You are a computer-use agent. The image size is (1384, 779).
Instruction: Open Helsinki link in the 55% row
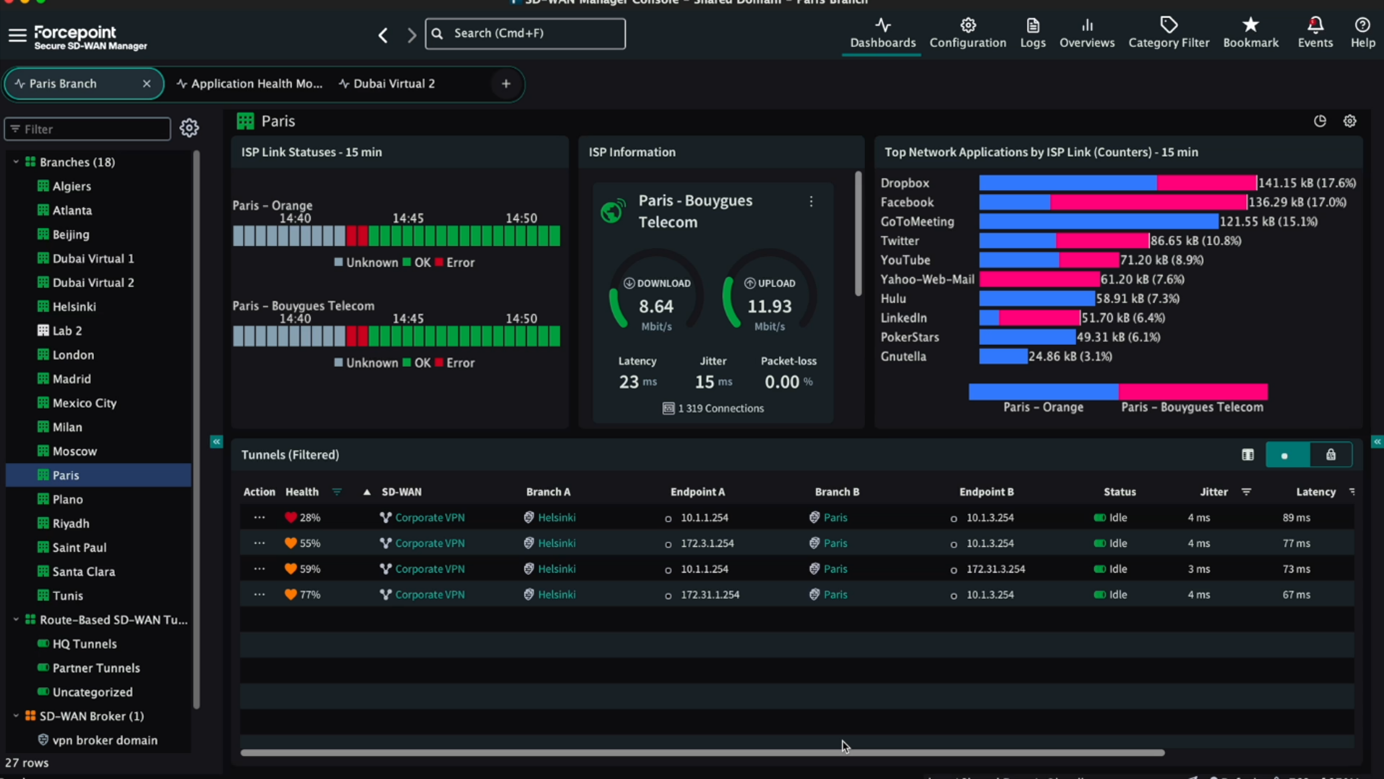click(x=557, y=543)
